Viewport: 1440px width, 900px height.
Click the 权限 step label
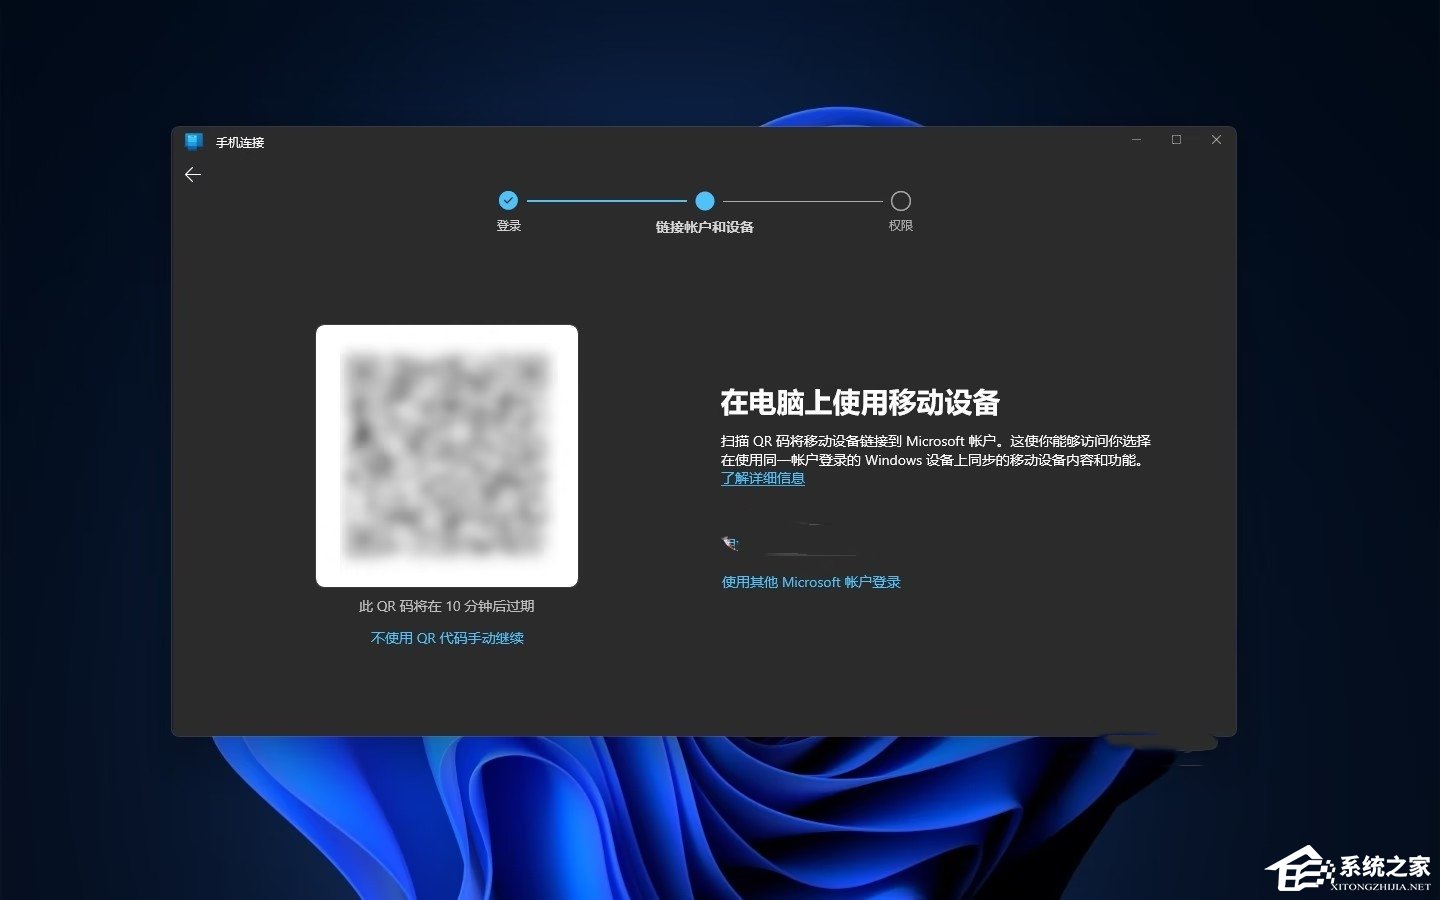901,226
